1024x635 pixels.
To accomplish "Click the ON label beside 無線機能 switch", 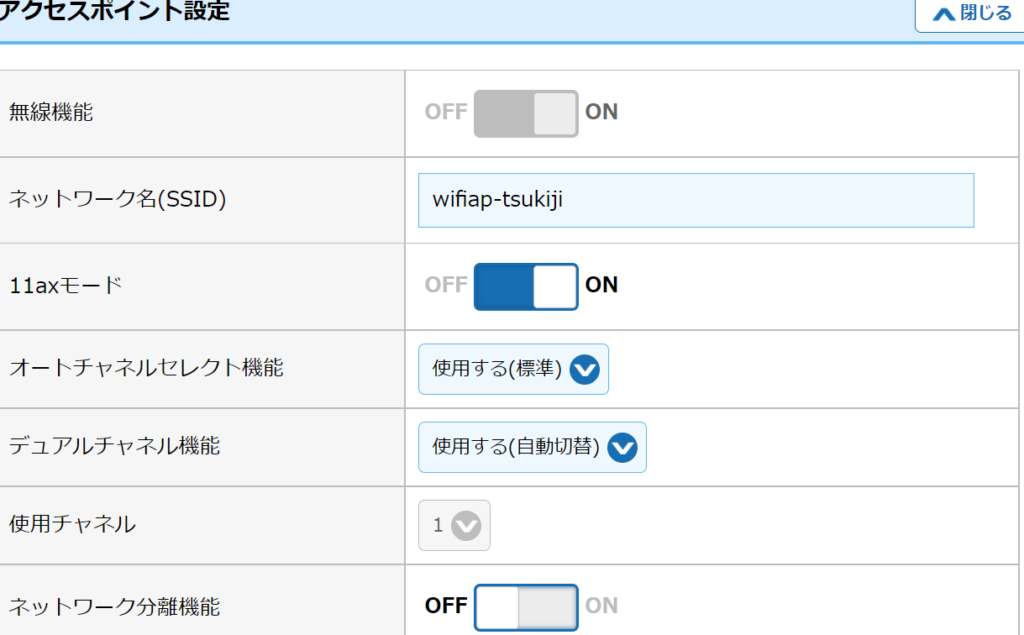I will (x=602, y=112).
